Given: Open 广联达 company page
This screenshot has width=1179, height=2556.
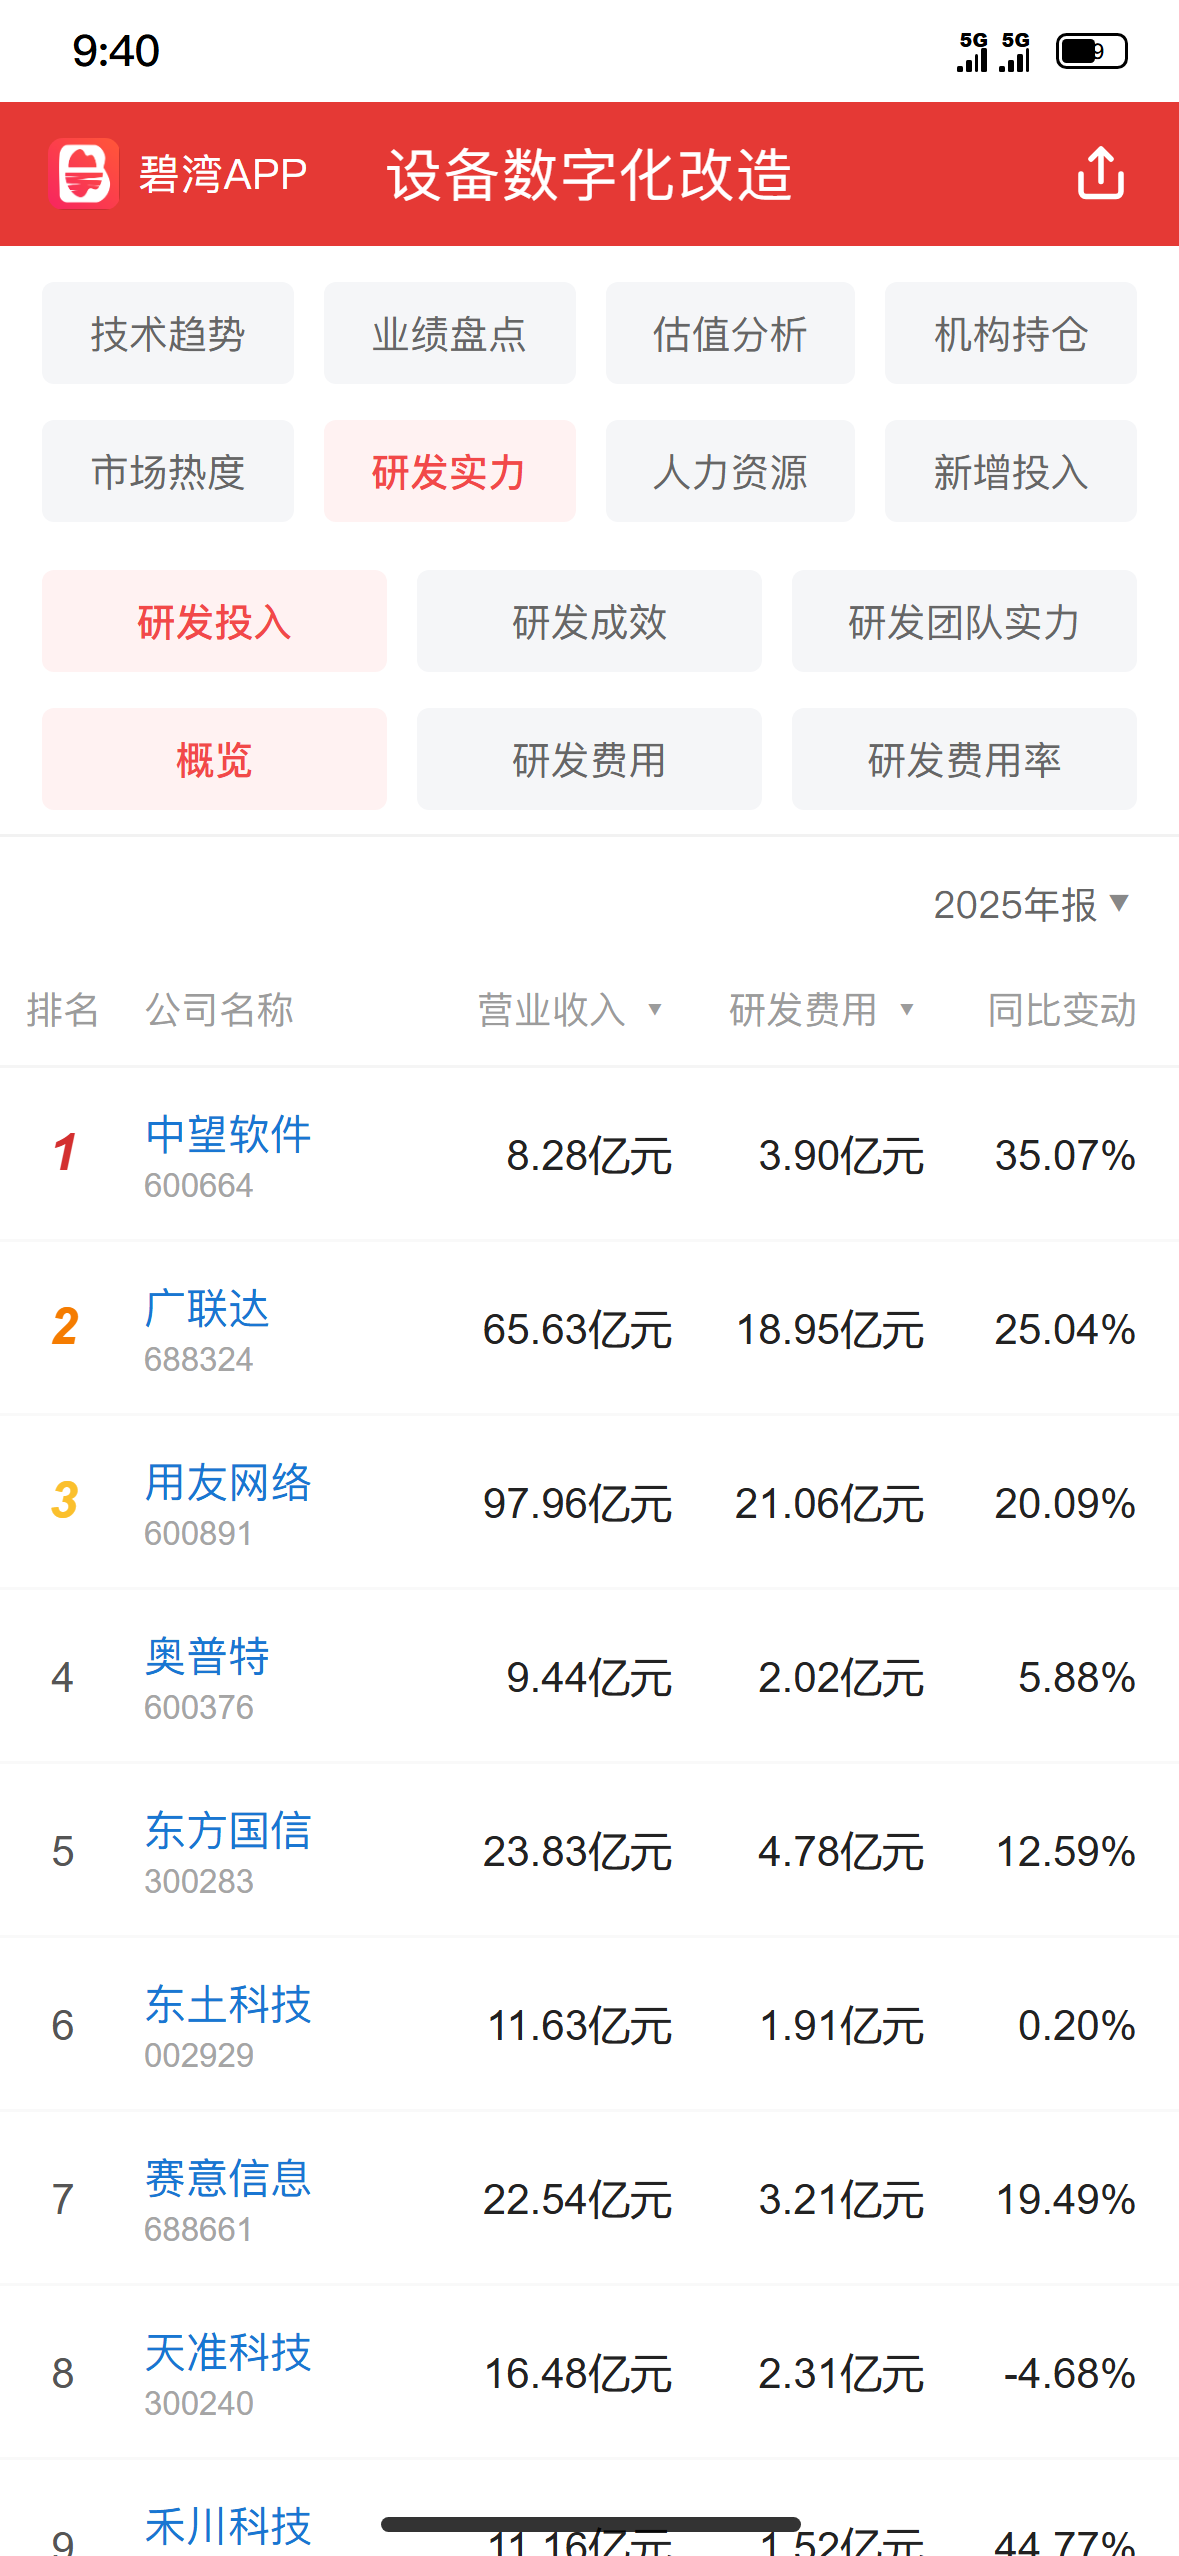Looking at the screenshot, I should point(207,1309).
